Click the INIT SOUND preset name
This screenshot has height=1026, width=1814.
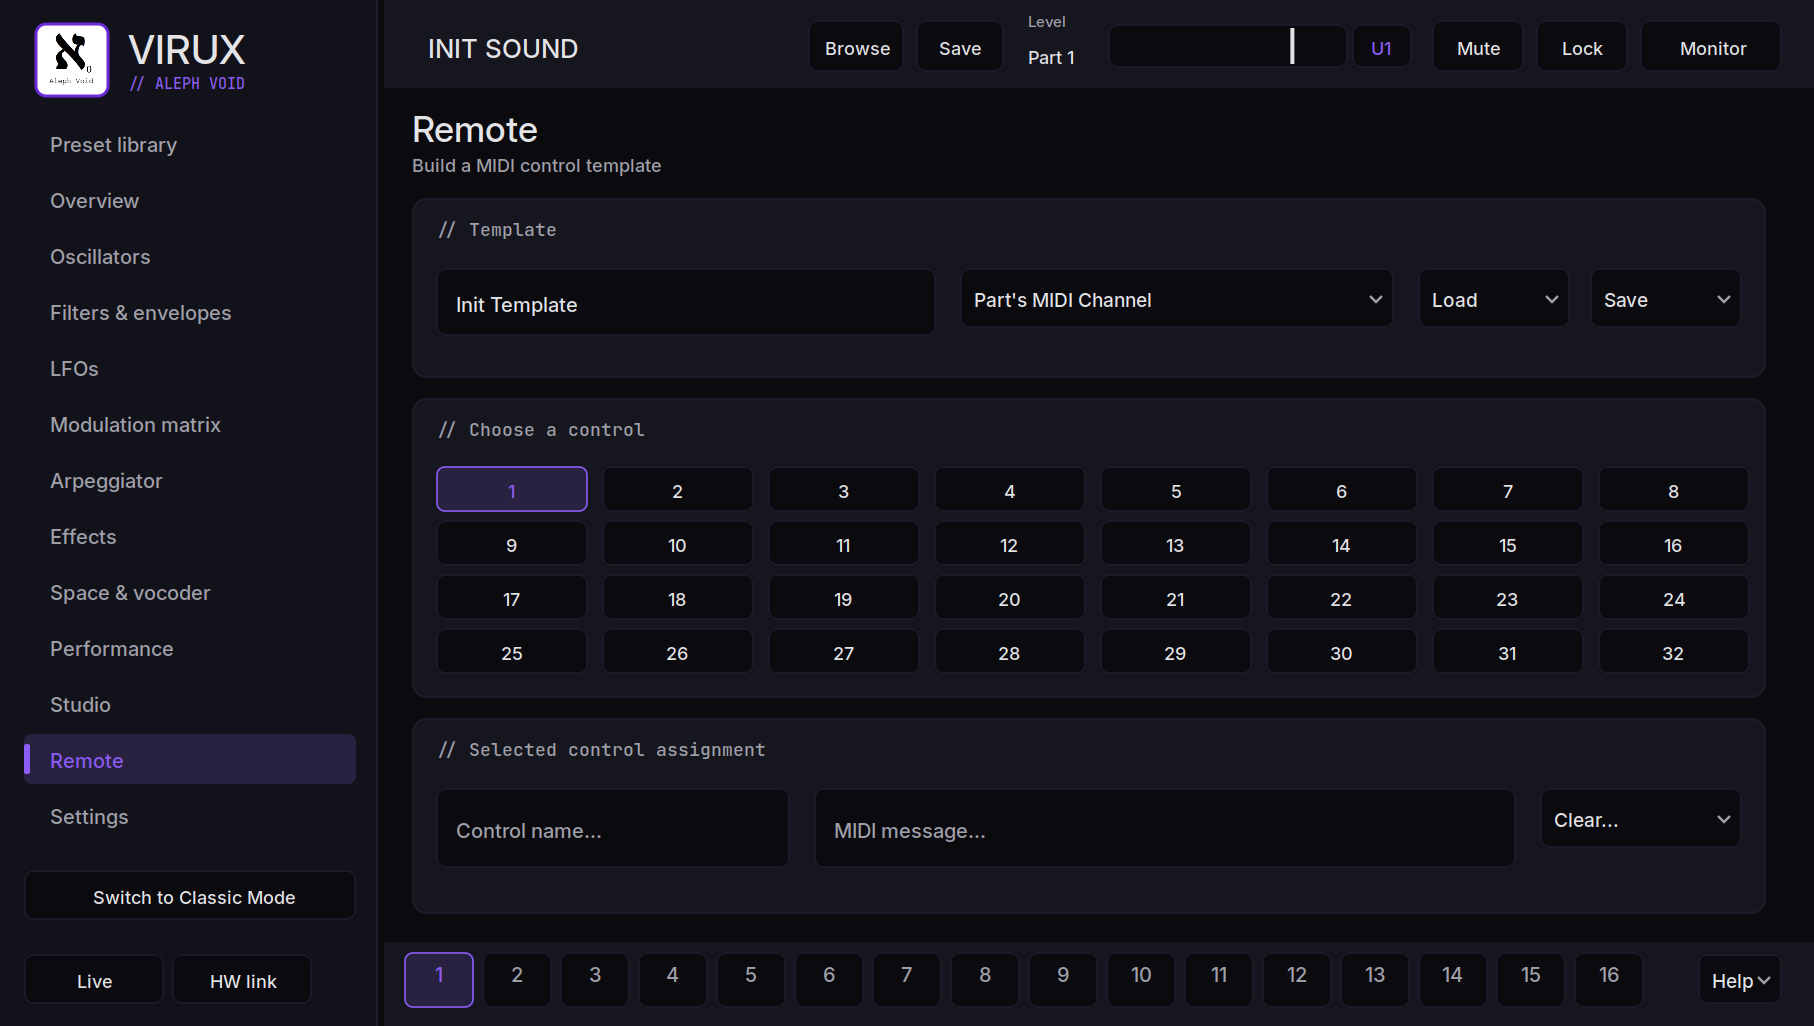tap(503, 48)
